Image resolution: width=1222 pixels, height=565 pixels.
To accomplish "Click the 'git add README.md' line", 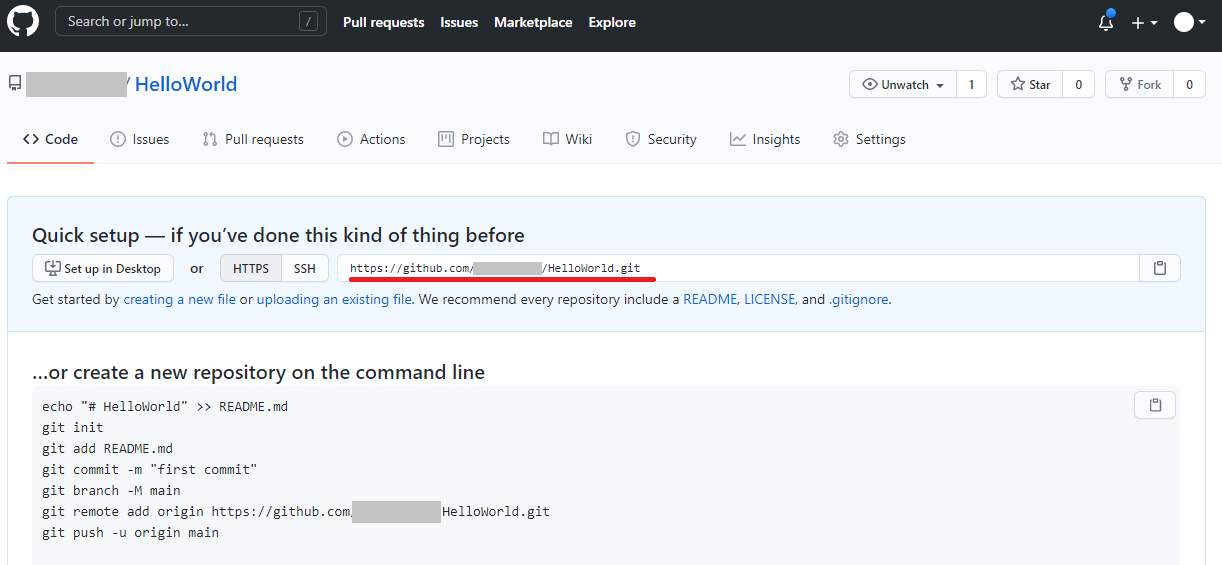I will point(107,448).
